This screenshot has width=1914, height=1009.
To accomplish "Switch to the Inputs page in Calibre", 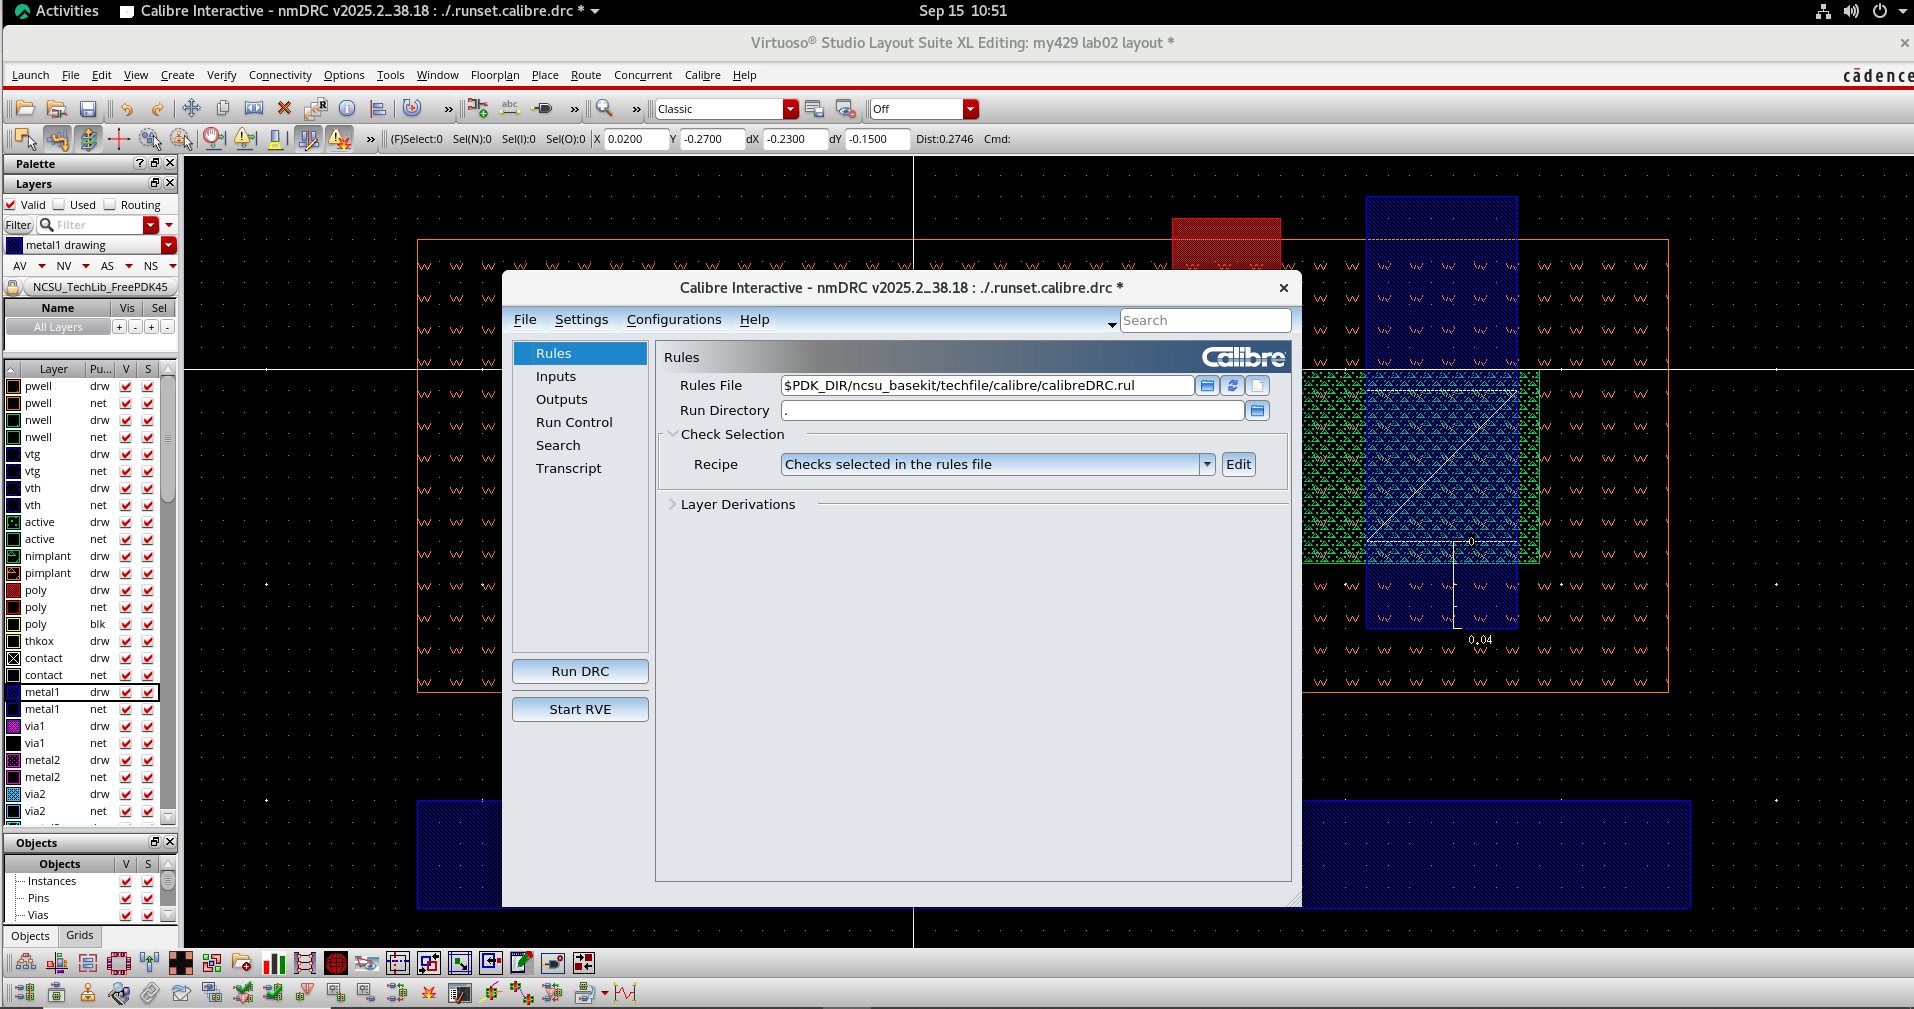I will [x=580, y=377].
